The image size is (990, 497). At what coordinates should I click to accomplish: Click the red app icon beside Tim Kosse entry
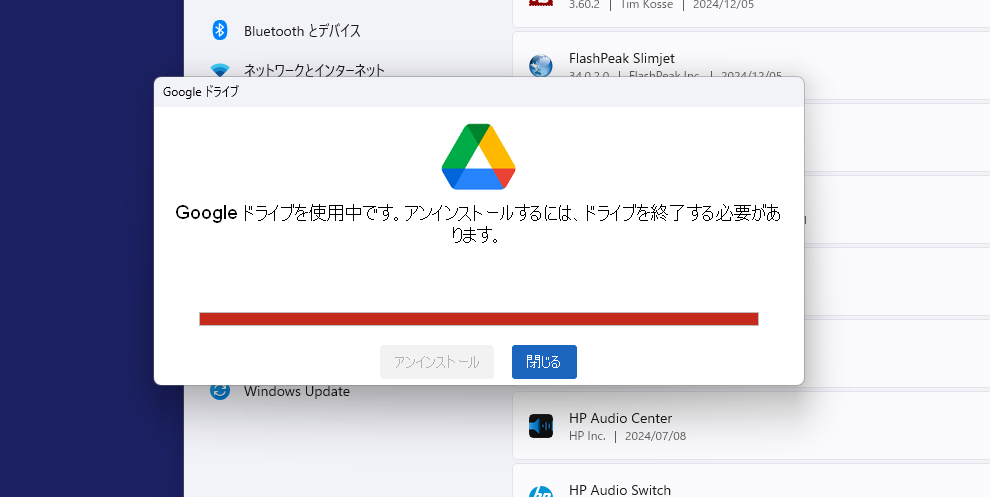pos(541,4)
